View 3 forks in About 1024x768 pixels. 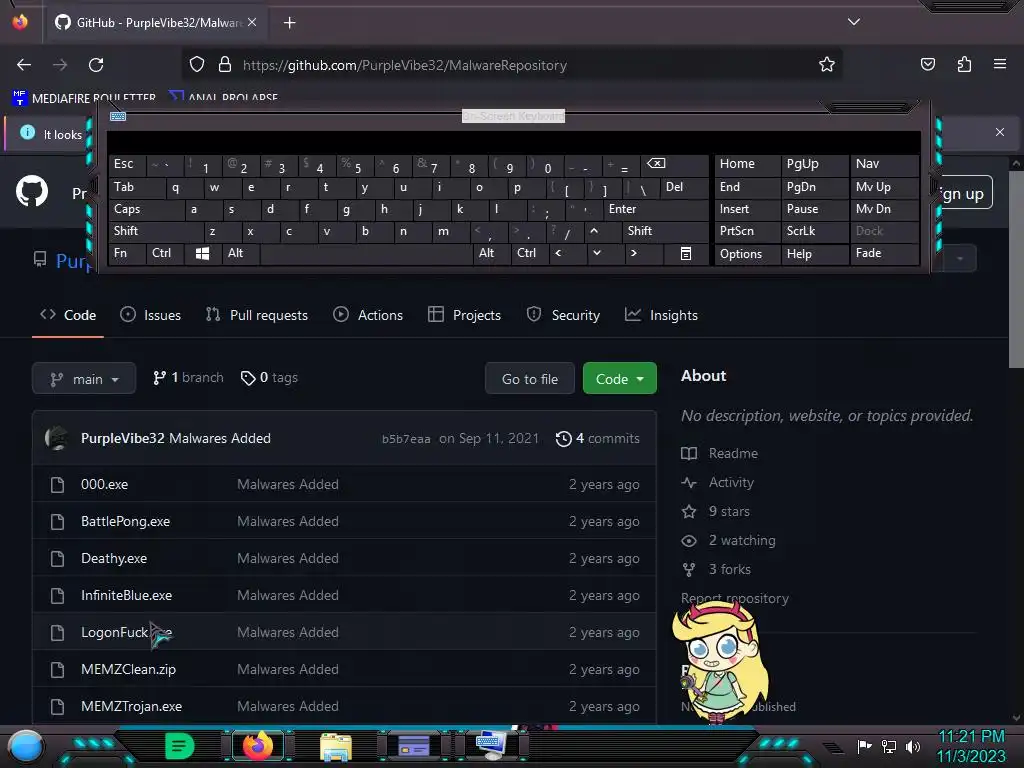point(716,569)
